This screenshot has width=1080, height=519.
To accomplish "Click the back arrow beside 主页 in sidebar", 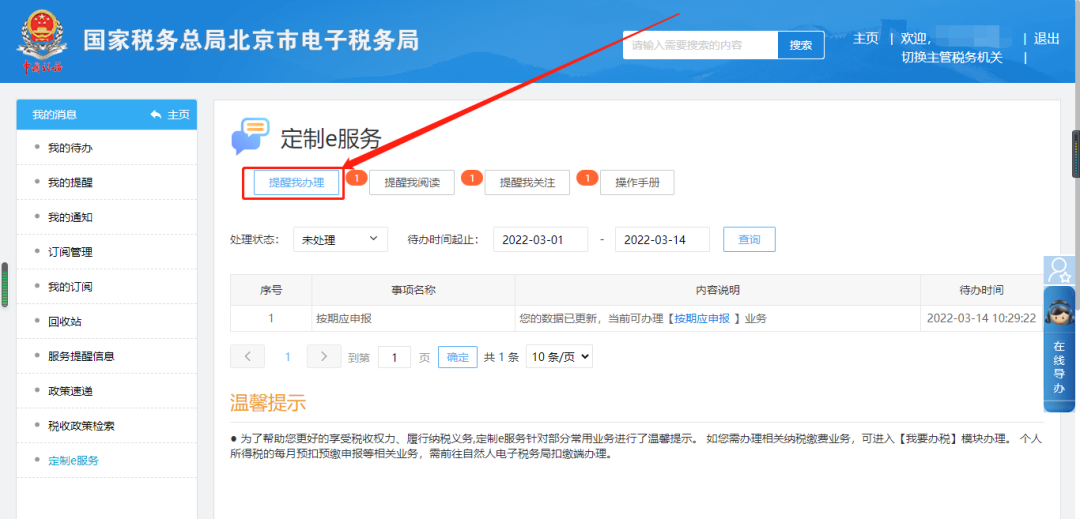I will click(x=156, y=115).
